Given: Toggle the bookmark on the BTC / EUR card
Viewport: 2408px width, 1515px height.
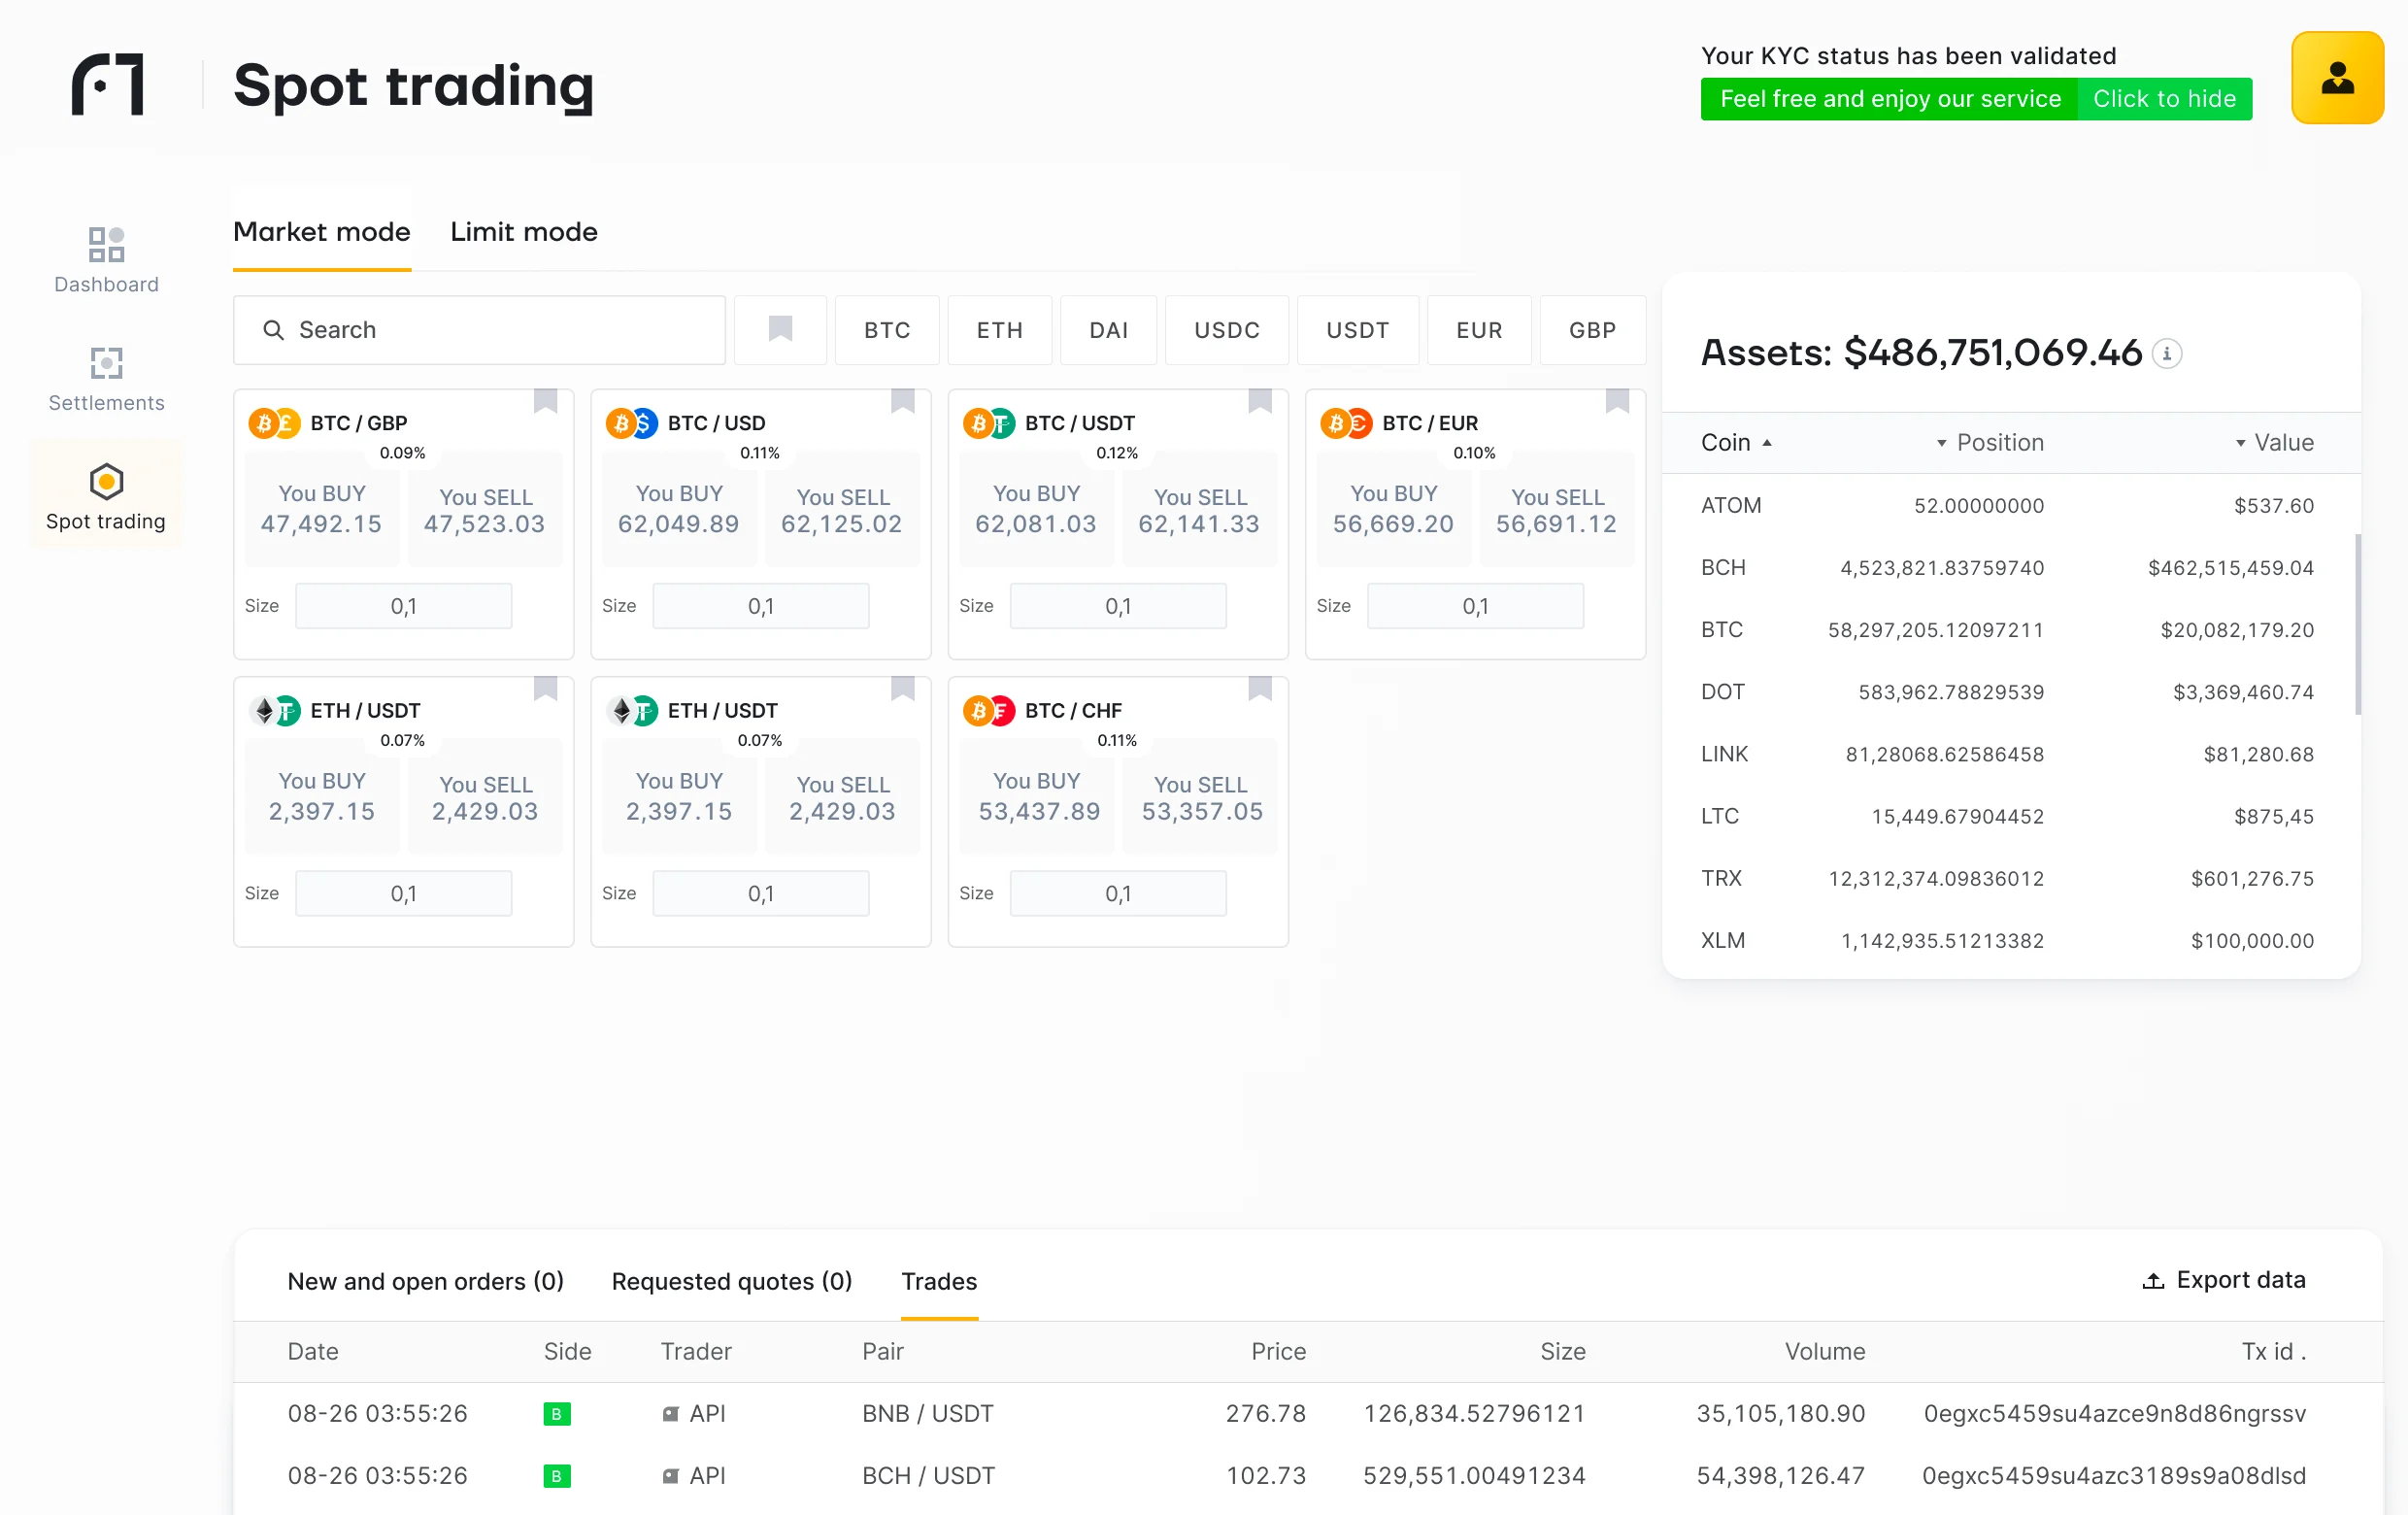Looking at the screenshot, I should tap(1618, 399).
